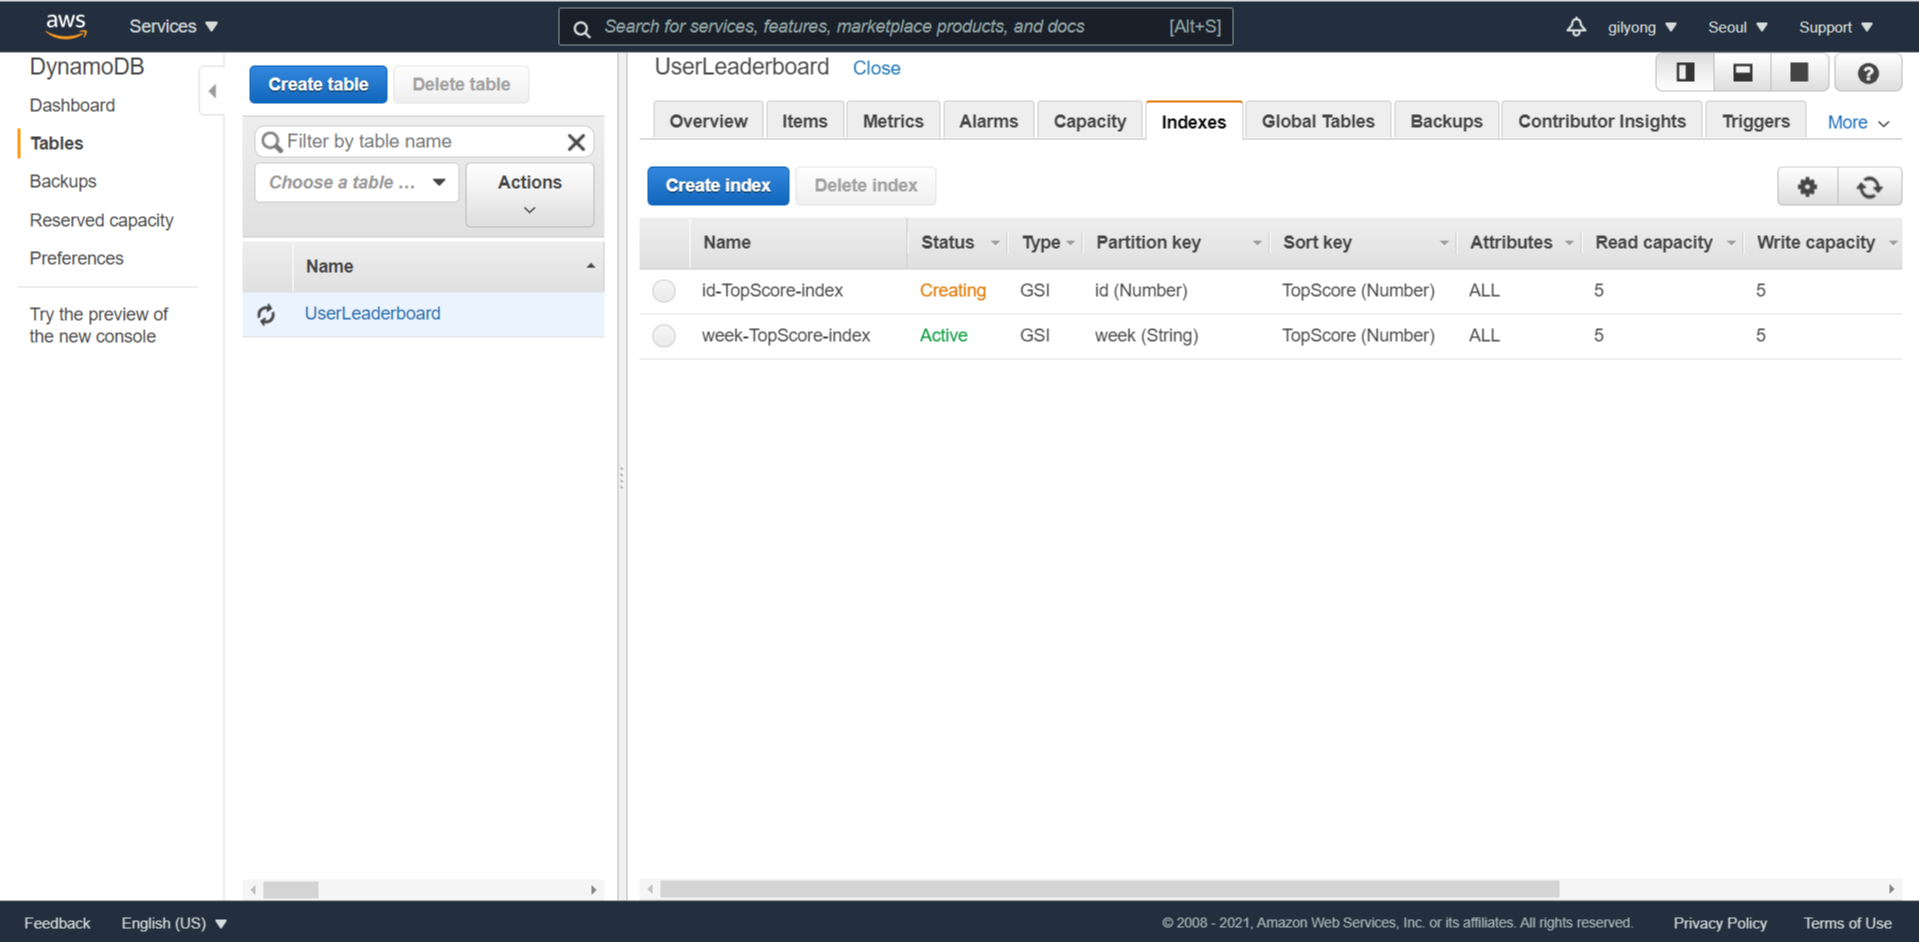Open Dashboard in the sidebar
This screenshot has width=1919, height=942.
(72, 105)
